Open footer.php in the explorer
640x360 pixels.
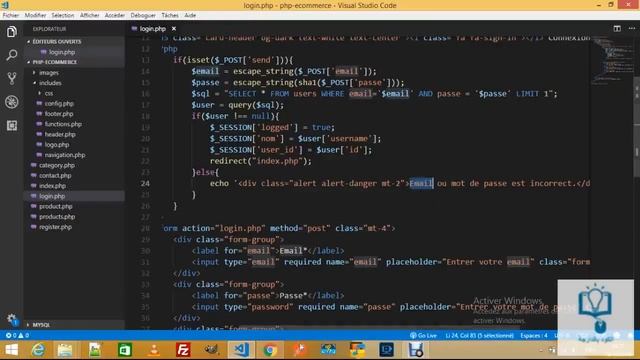pos(59,114)
